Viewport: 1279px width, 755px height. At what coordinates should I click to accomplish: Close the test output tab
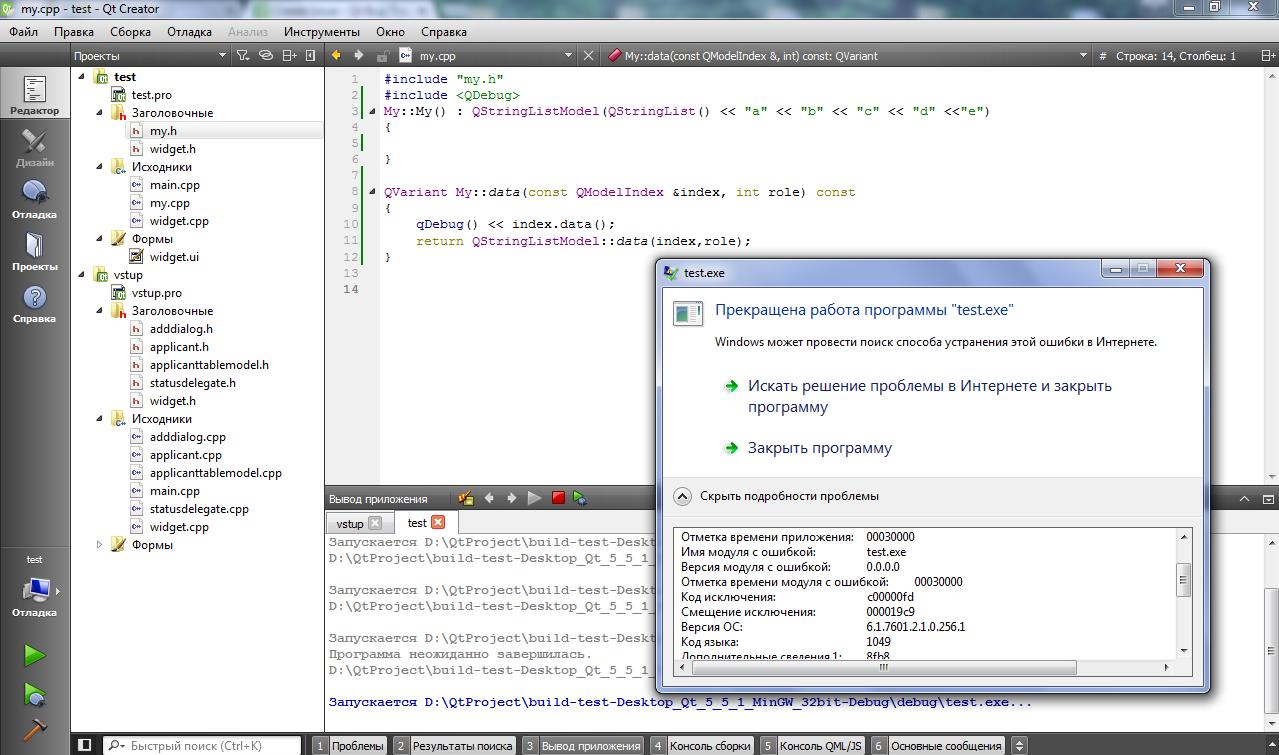pyautogui.click(x=437, y=523)
